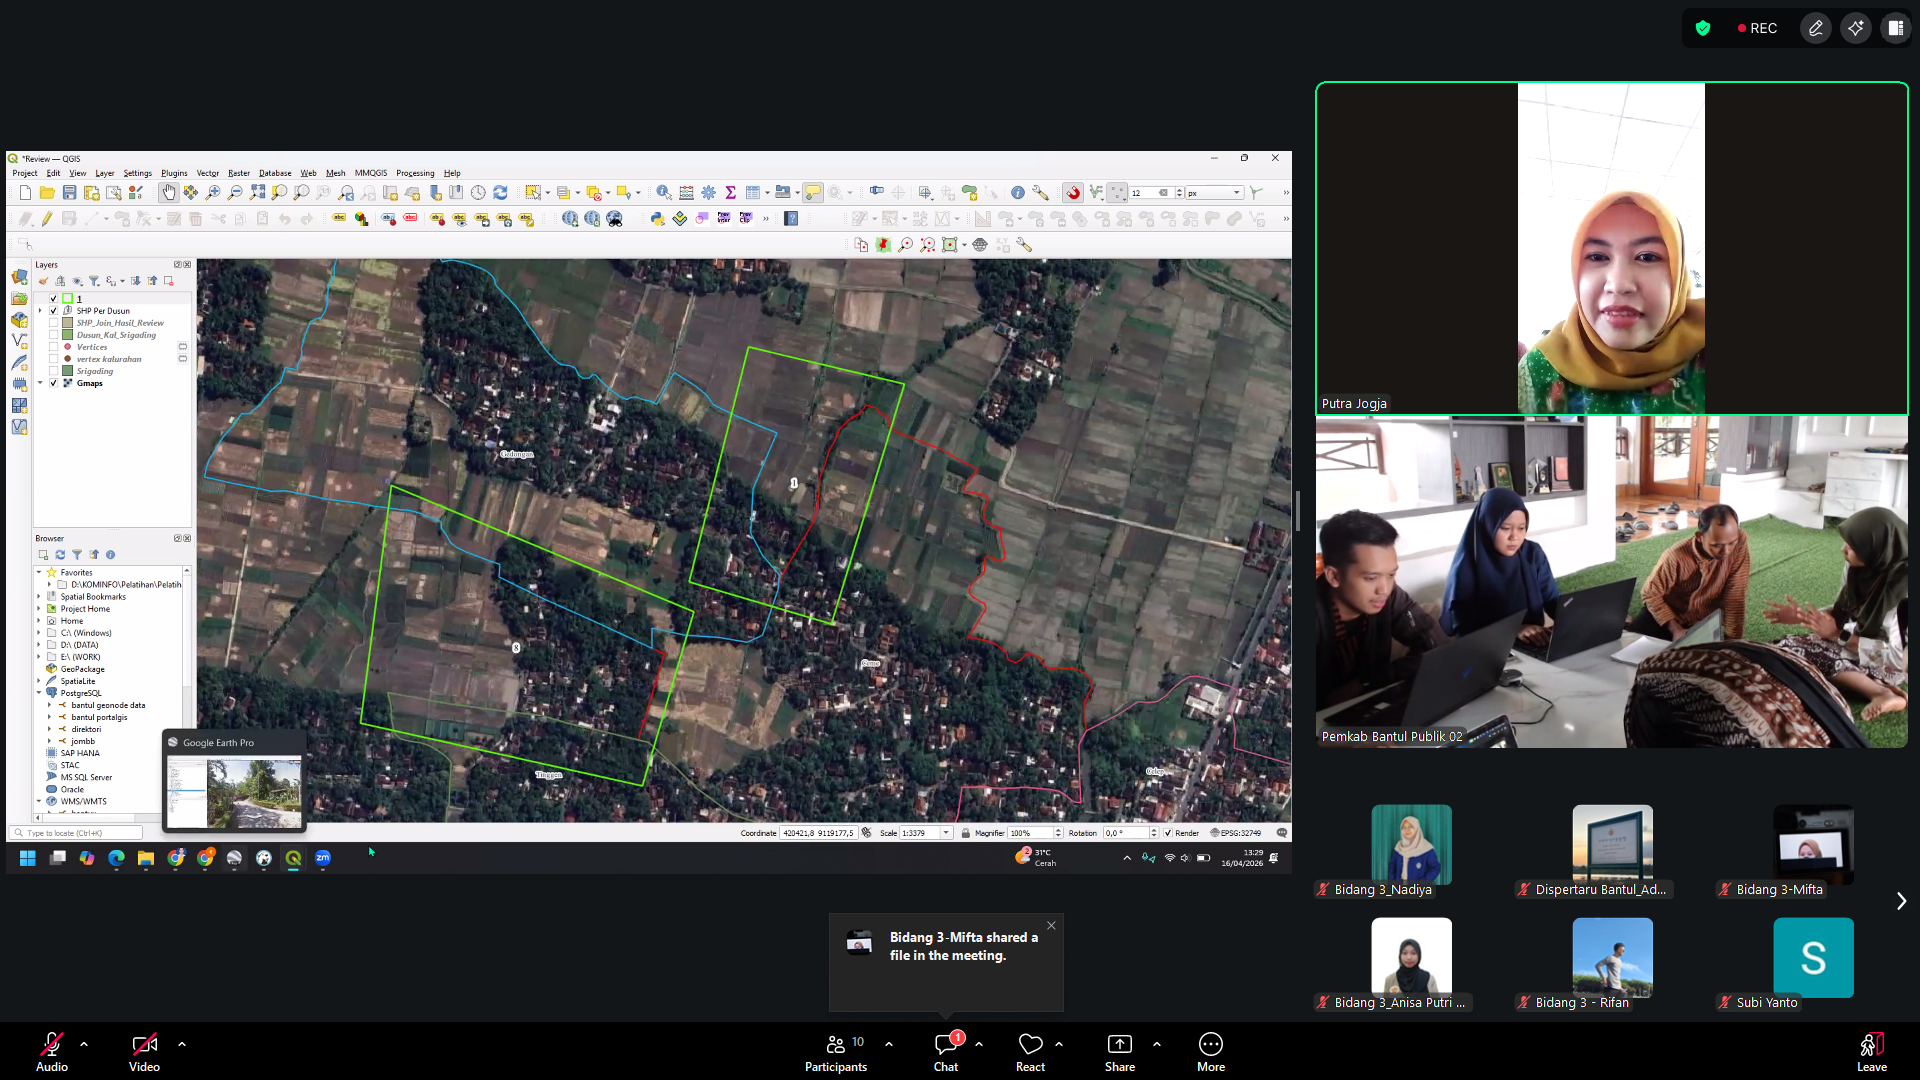Screen dimensions: 1920x1080
Task: Toggle the Render checkbox in status bar
Action: click(x=1167, y=833)
